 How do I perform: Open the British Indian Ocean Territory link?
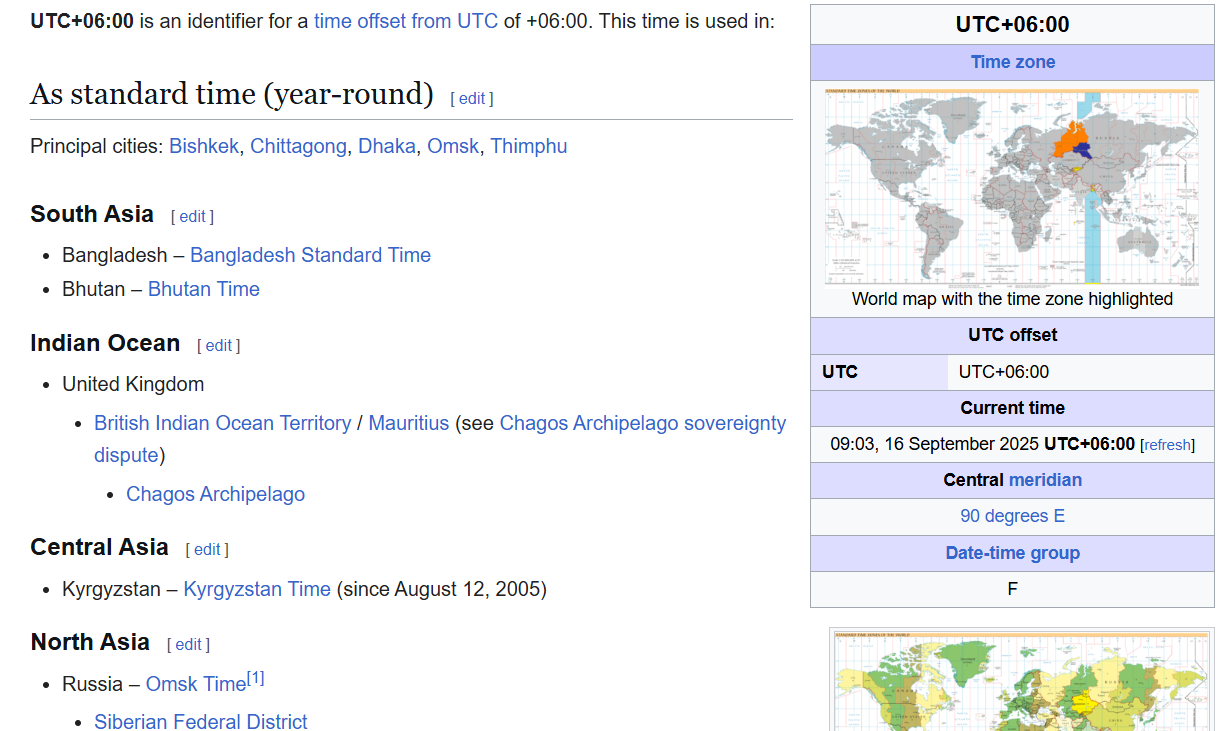click(222, 423)
